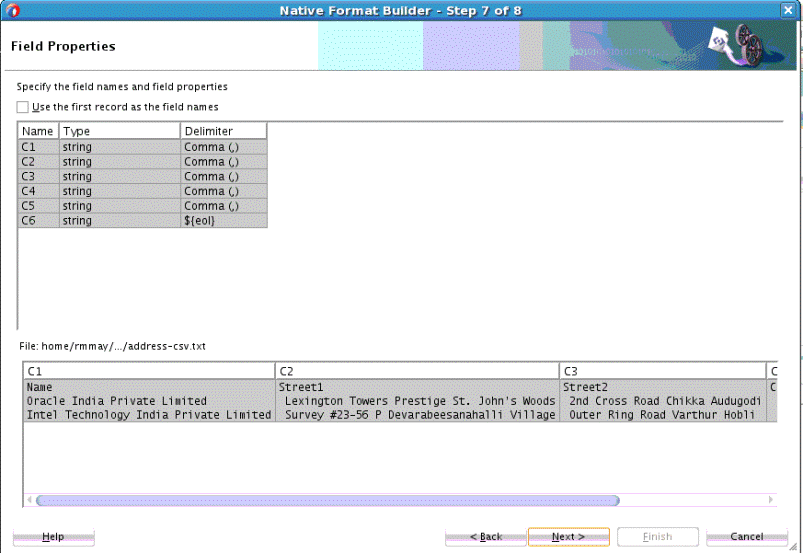This screenshot has width=803, height=553.
Task: Open the ${eol} delimiter cell for C6
Action: 224,221
